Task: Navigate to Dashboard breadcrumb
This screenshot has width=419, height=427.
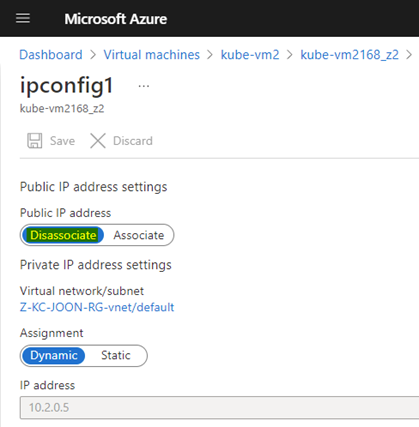Action: (x=51, y=55)
